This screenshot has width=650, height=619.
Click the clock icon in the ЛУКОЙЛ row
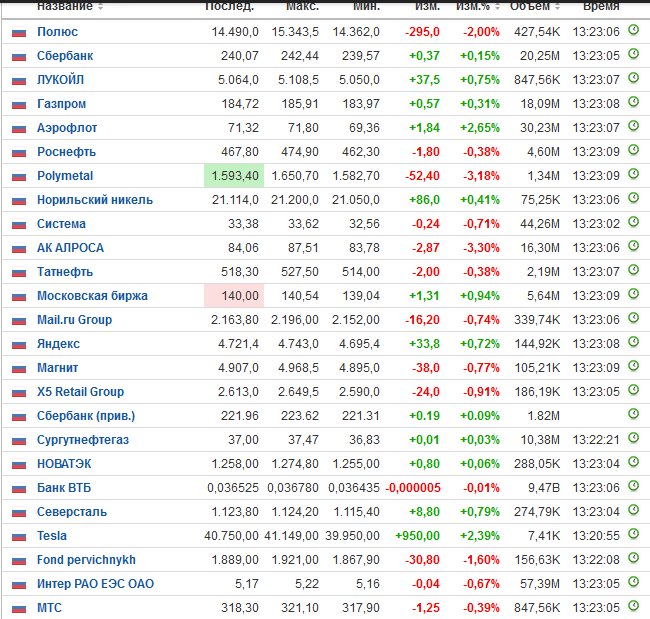click(x=633, y=78)
